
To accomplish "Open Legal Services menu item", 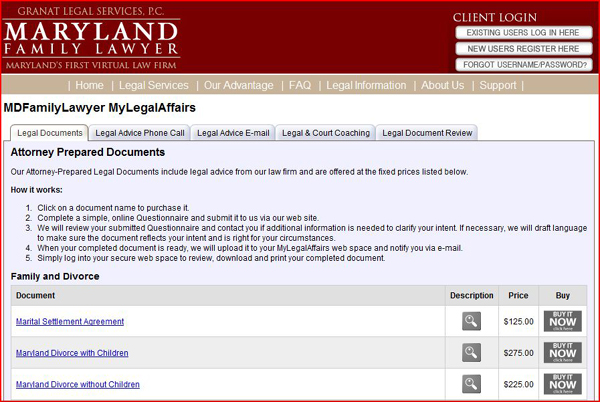I will (x=153, y=85).
